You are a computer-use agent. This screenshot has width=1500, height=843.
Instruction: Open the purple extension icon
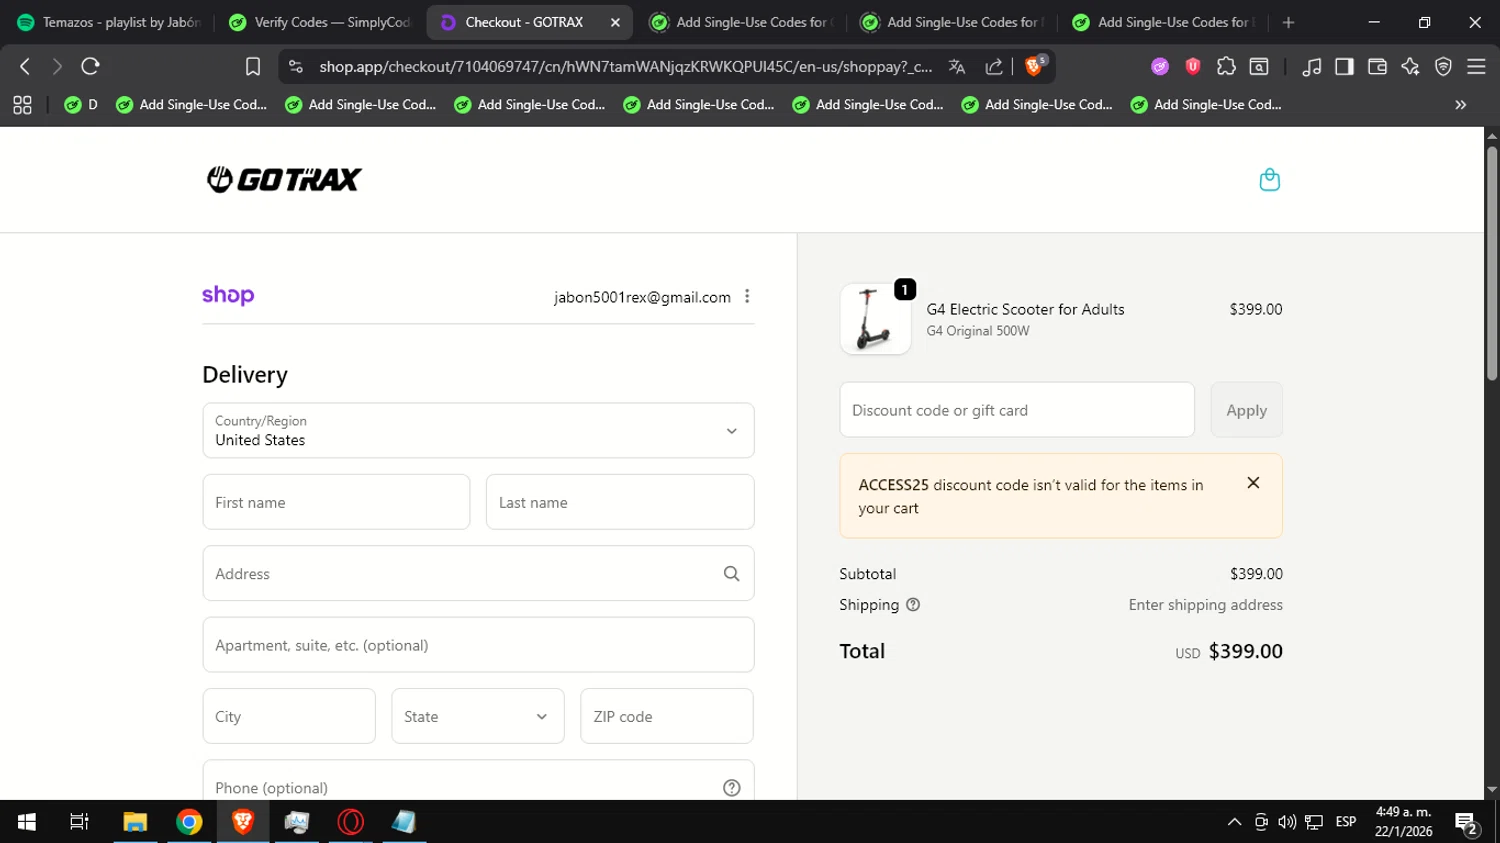(1160, 66)
